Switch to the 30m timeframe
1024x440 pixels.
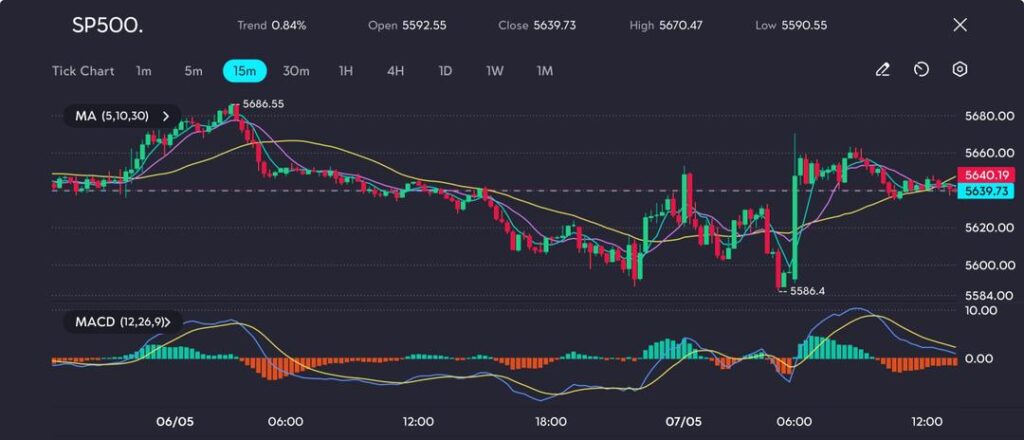click(x=296, y=71)
